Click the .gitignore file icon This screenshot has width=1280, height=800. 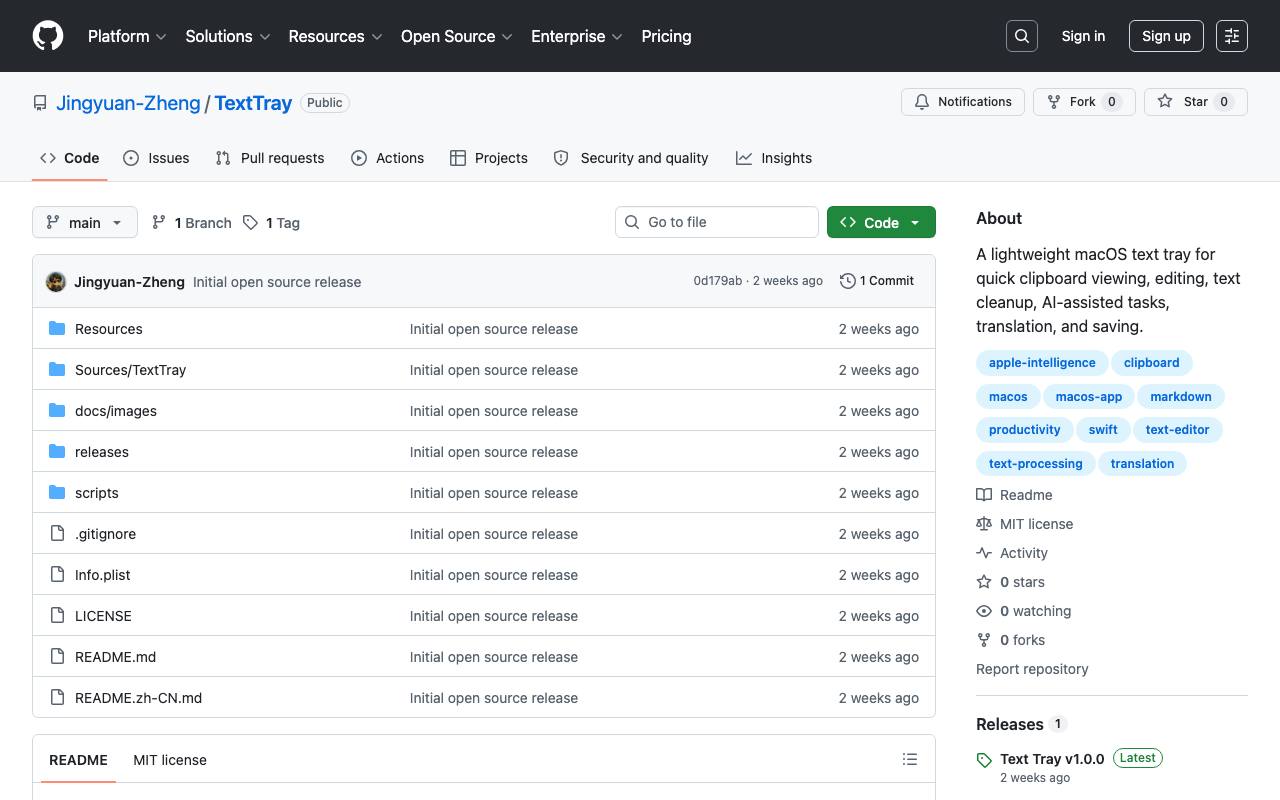coord(57,534)
